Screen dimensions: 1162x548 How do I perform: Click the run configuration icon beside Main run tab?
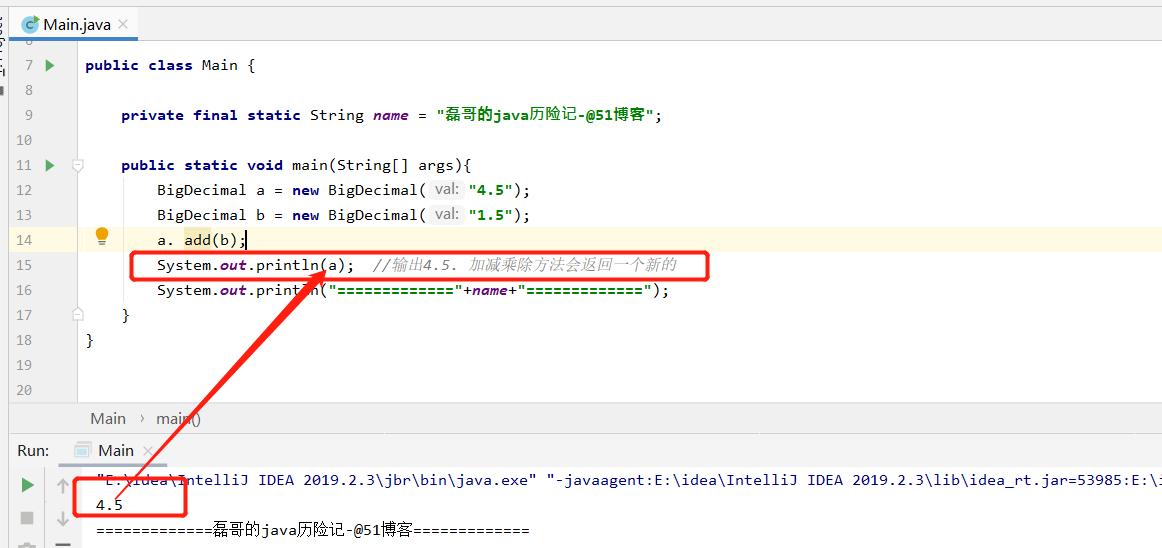82,450
